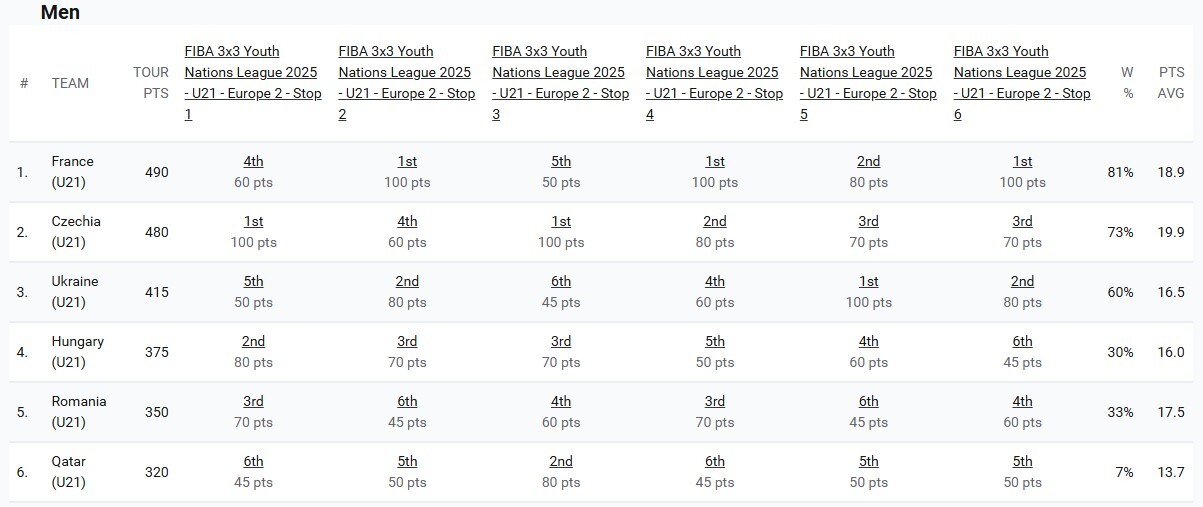This screenshot has height=507, width=1203.
Task: Click Romania's 6th place result in Stop 2
Action: coord(407,401)
